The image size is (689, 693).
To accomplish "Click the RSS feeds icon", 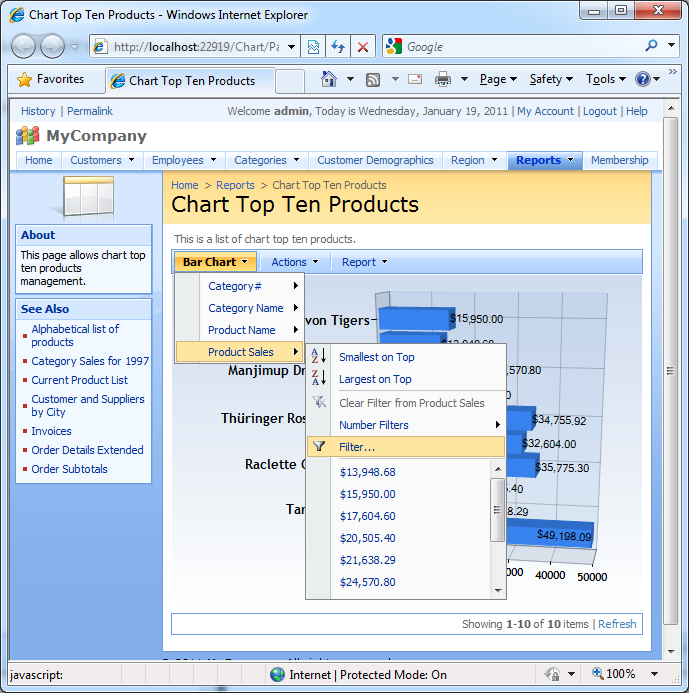I will (373, 80).
